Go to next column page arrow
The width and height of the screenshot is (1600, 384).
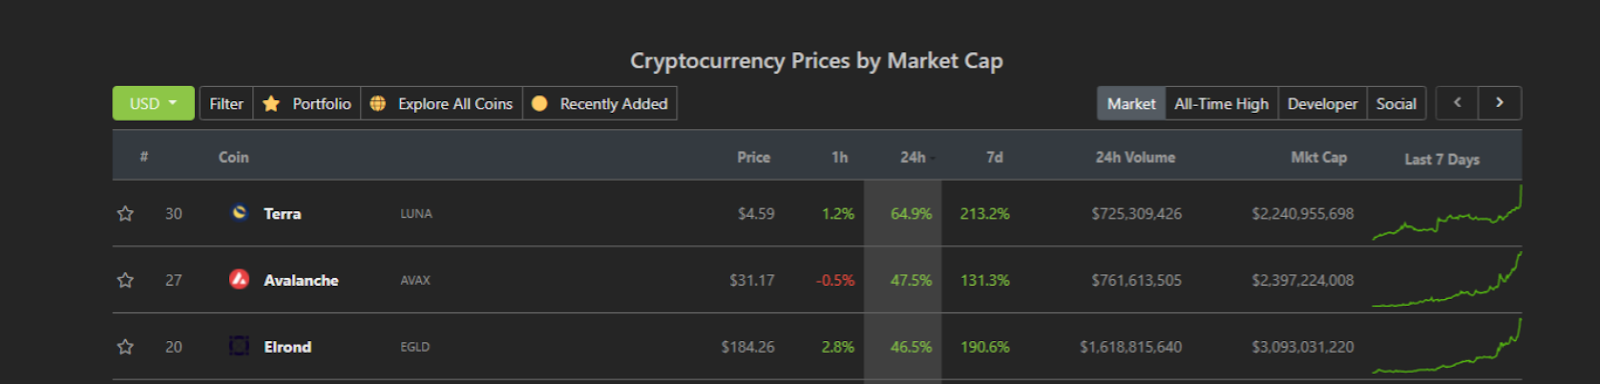pos(1500,103)
